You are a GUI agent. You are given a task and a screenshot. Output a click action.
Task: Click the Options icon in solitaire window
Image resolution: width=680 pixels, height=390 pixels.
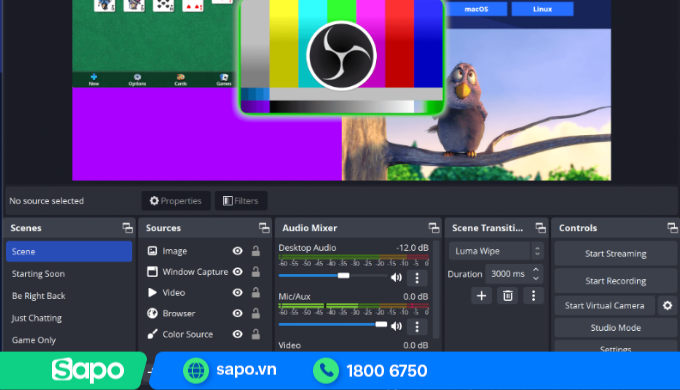tap(137, 79)
